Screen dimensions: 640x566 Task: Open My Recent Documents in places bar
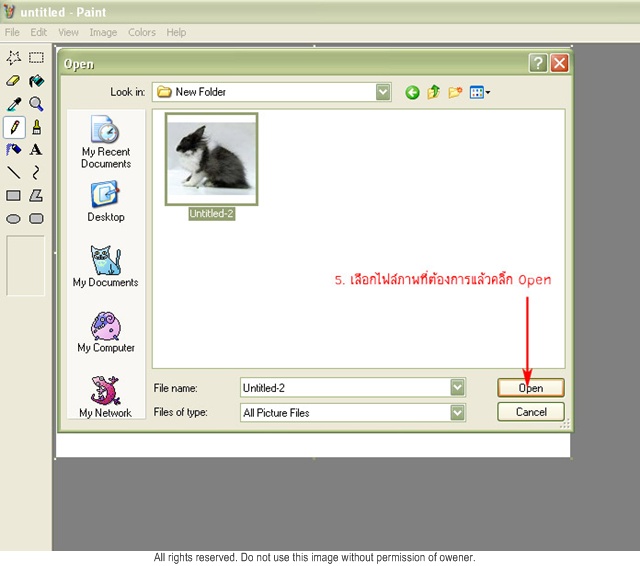click(x=106, y=142)
